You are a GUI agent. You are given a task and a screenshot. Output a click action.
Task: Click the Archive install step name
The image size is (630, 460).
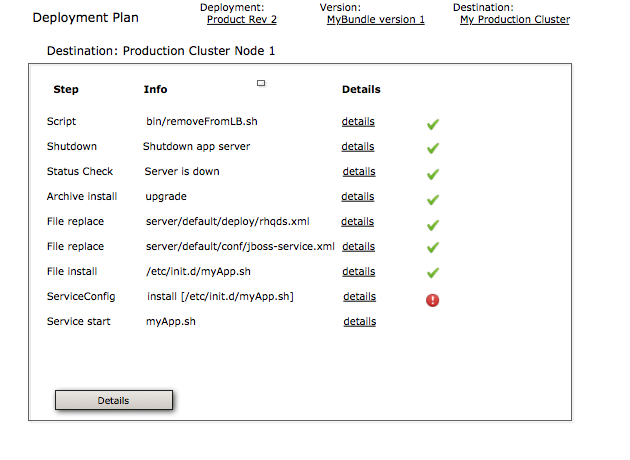(x=82, y=196)
